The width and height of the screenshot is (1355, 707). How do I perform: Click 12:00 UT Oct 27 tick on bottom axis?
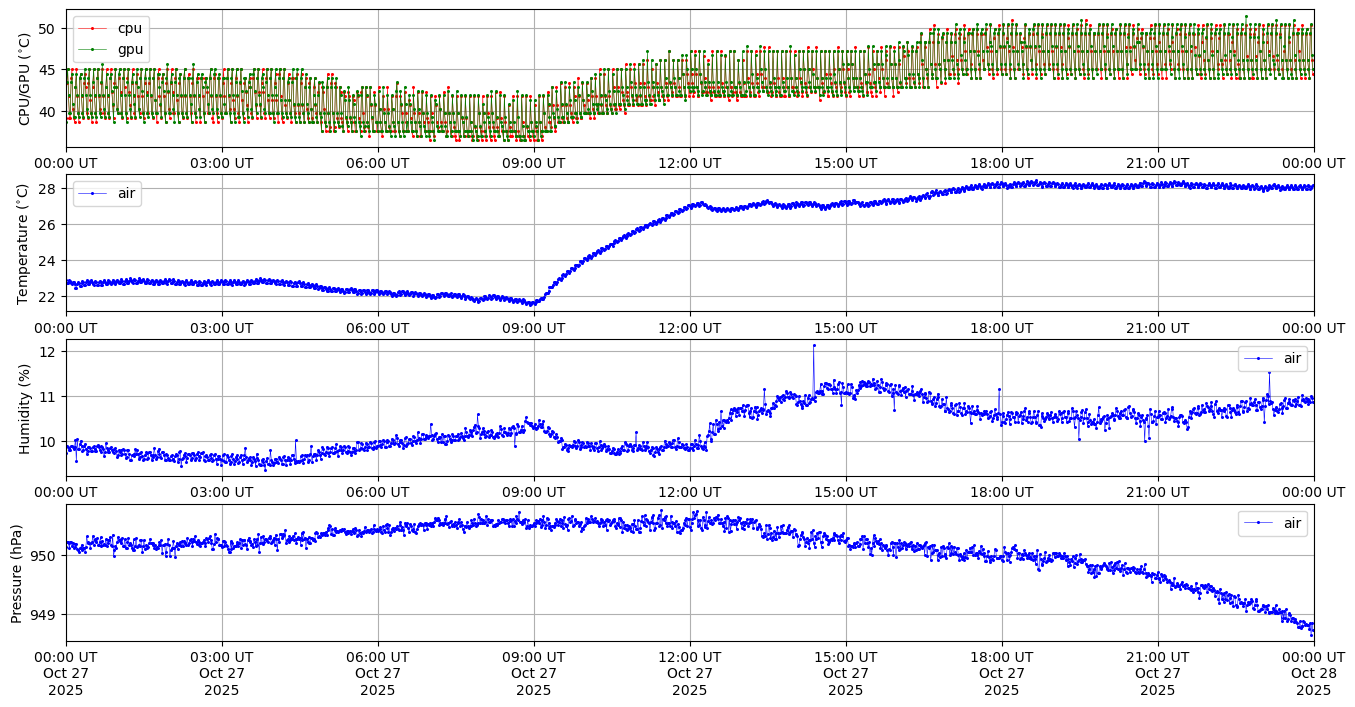690,673
